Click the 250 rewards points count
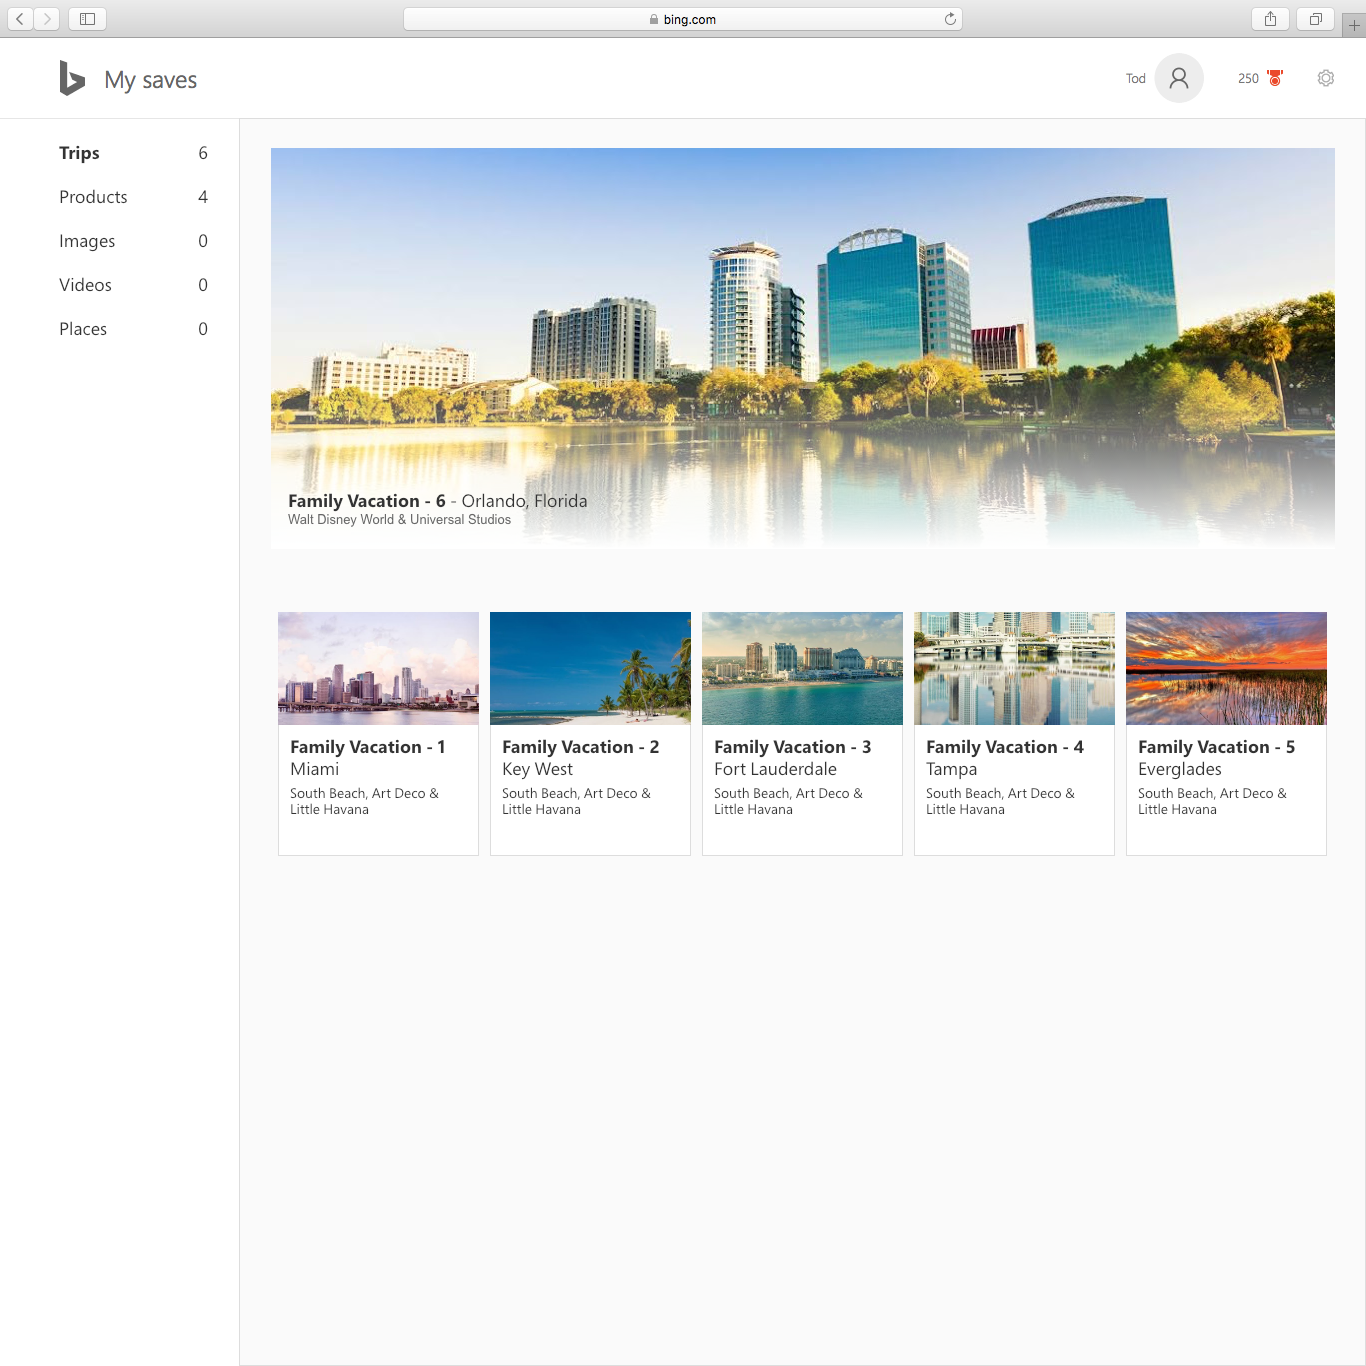This screenshot has height=1366, width=1366. pos(1248,78)
